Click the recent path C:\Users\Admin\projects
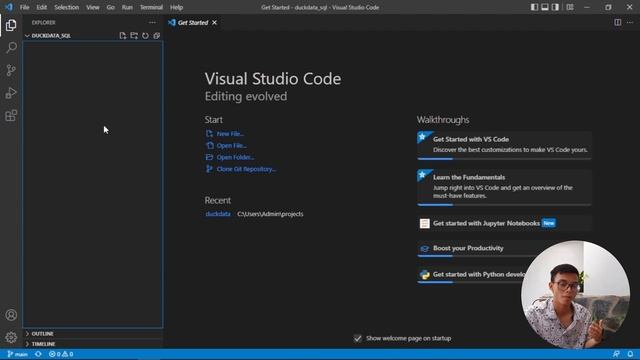 pos(270,214)
